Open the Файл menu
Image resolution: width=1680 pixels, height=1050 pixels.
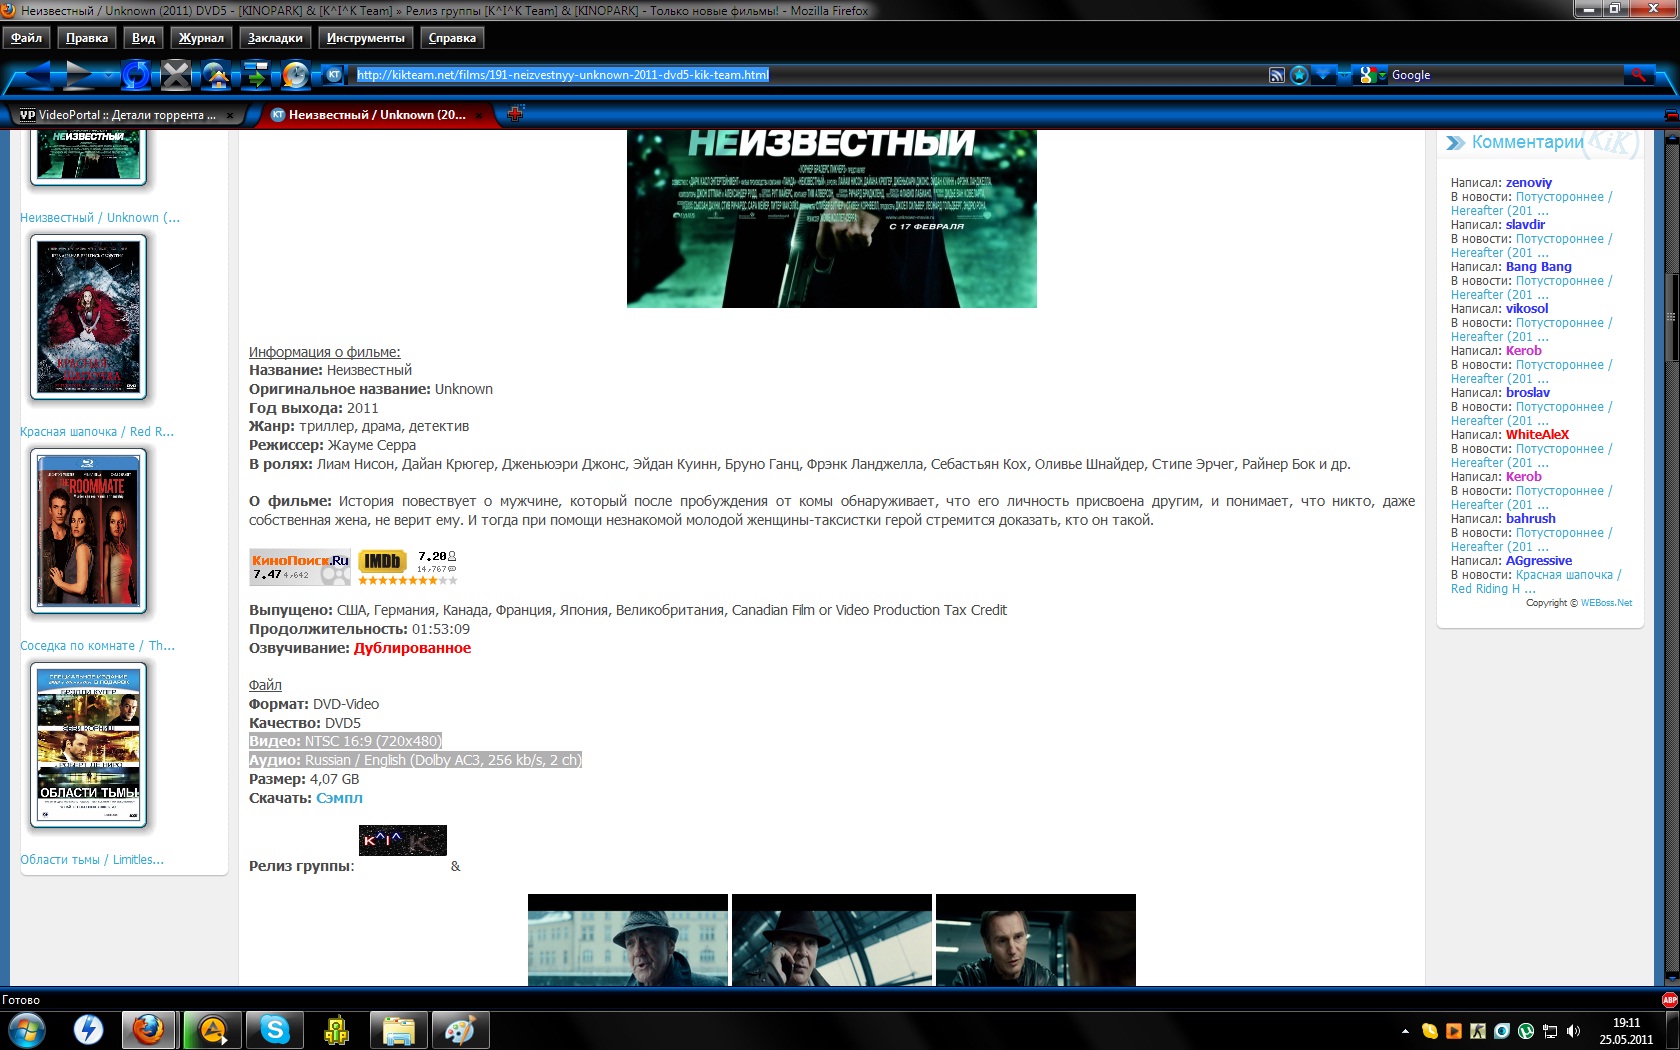(x=26, y=38)
